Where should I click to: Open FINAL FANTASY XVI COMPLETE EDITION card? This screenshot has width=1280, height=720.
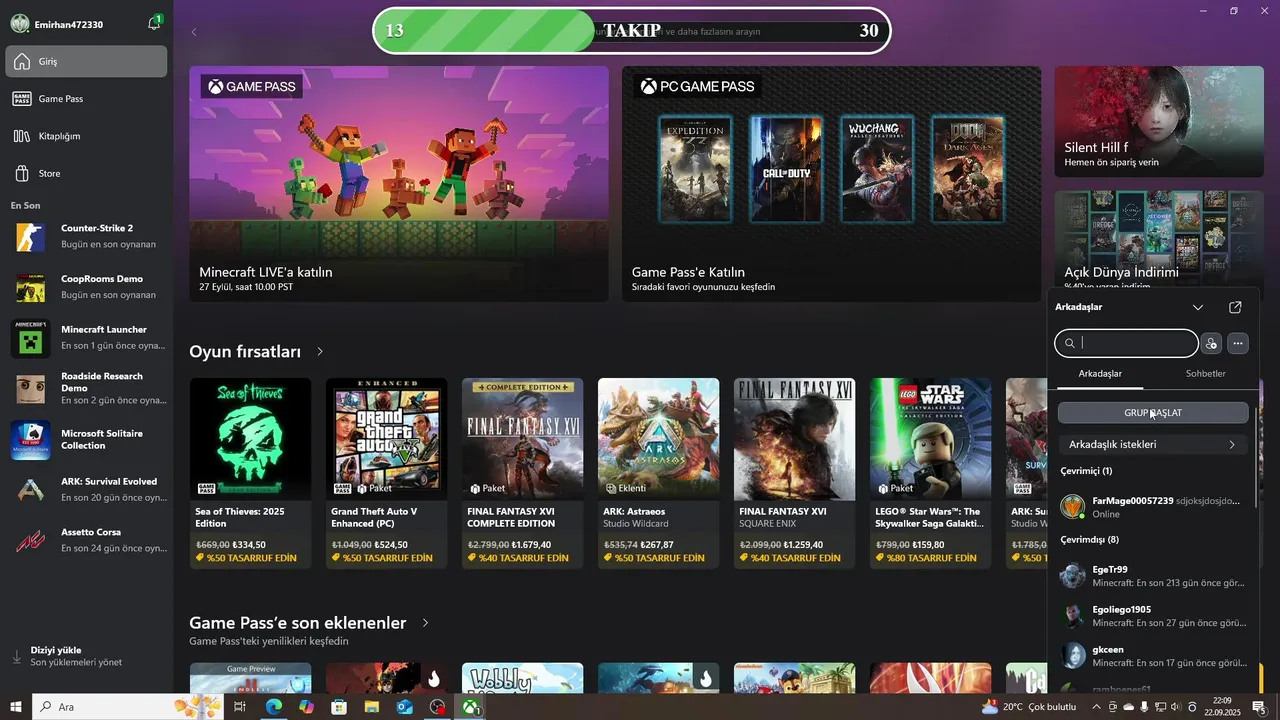(522, 473)
